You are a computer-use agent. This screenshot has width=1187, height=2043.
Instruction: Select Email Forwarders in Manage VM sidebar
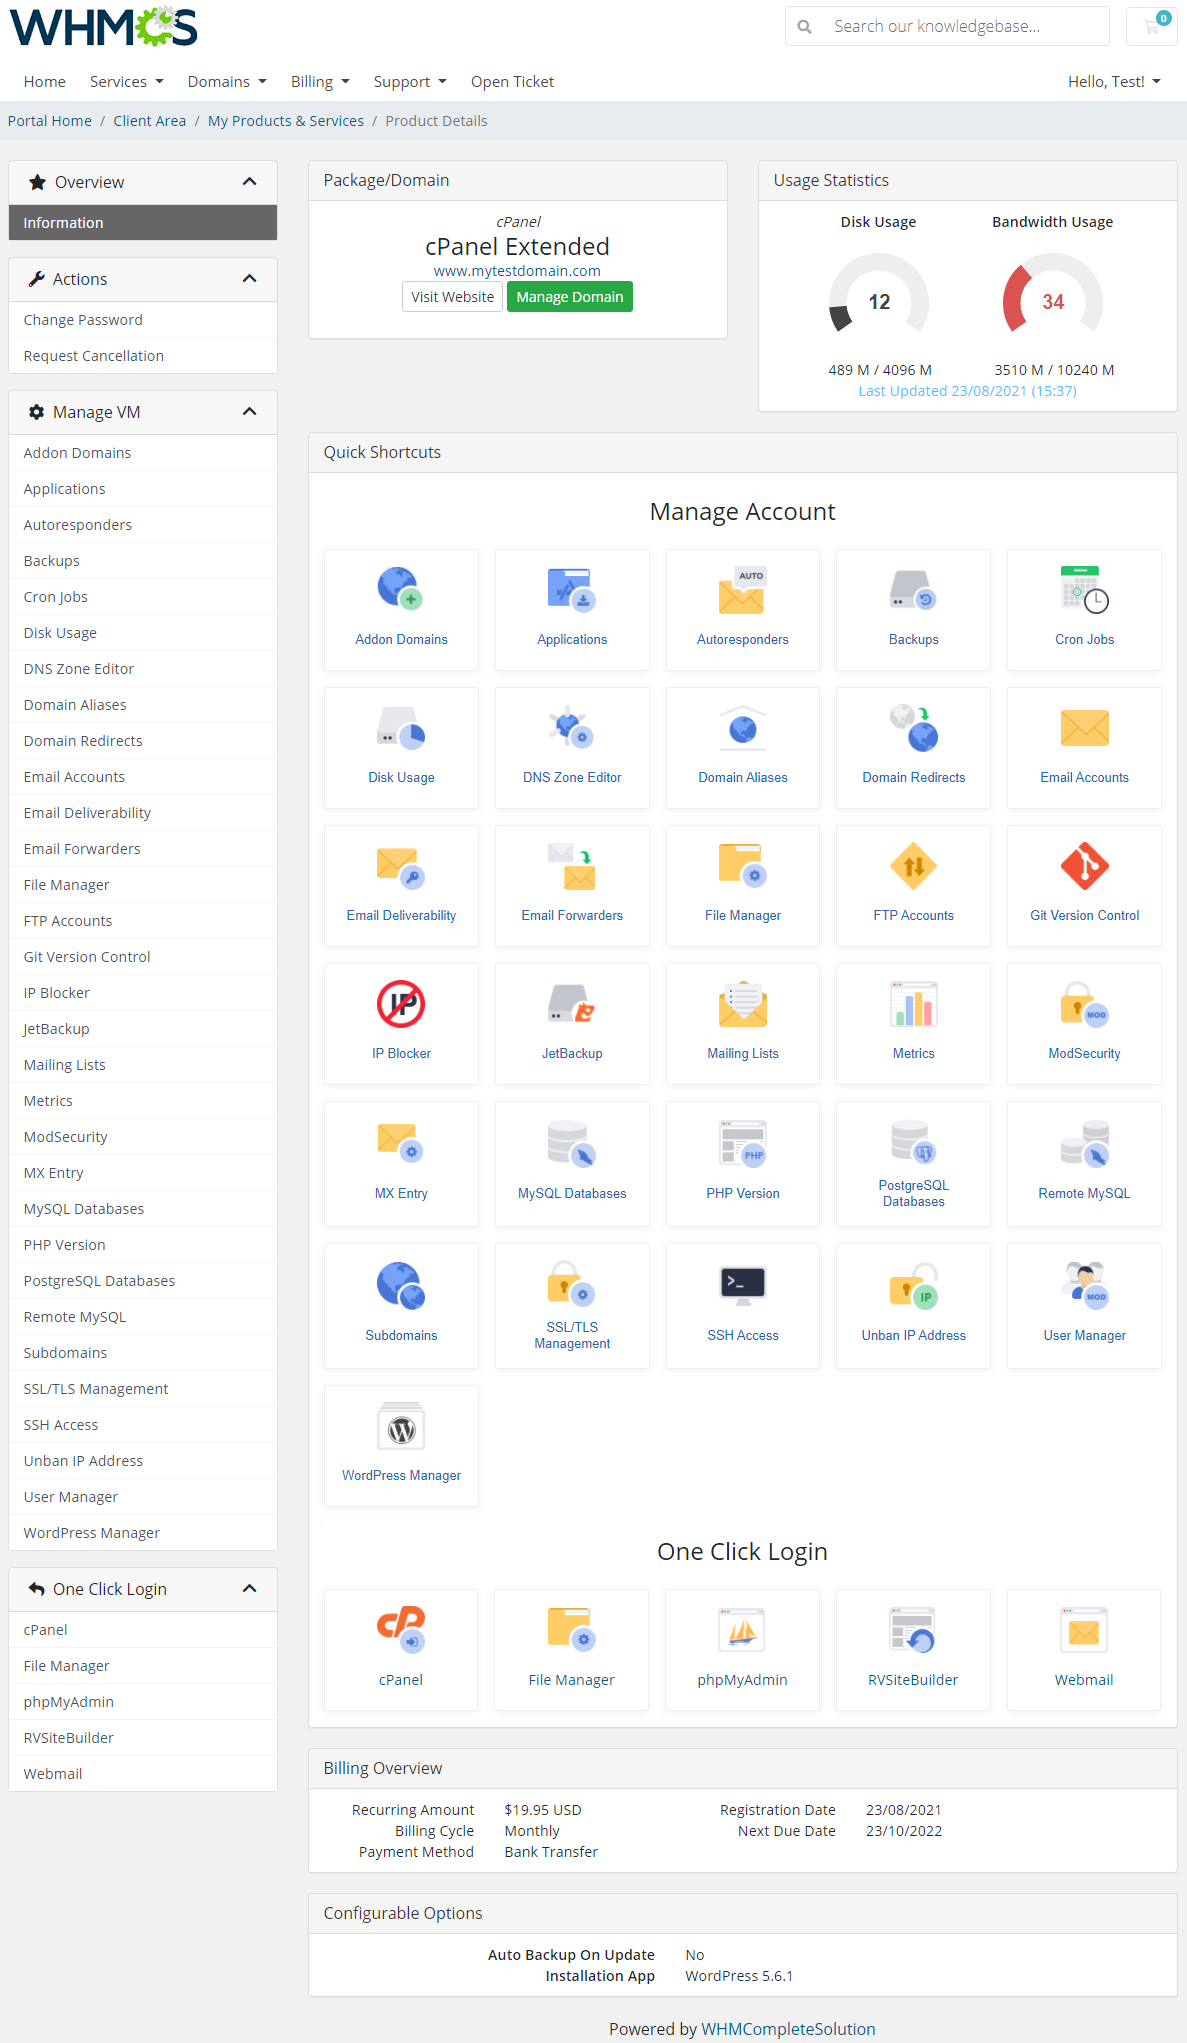coord(143,849)
